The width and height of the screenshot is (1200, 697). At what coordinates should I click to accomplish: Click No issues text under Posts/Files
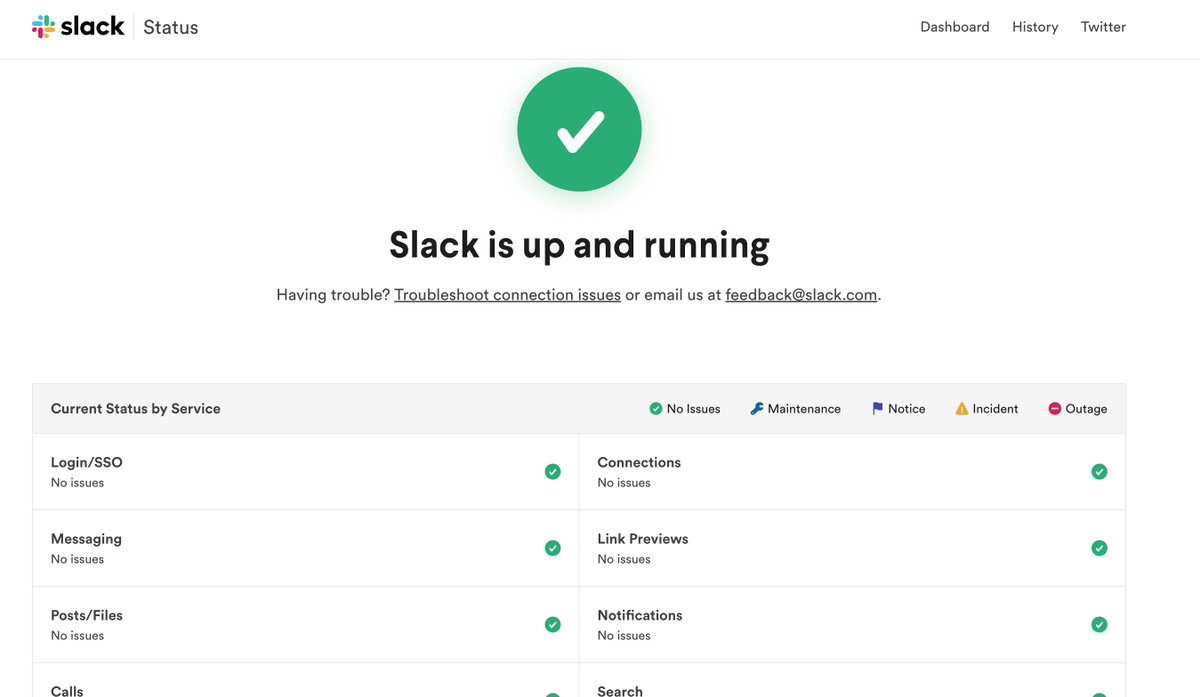coord(77,636)
